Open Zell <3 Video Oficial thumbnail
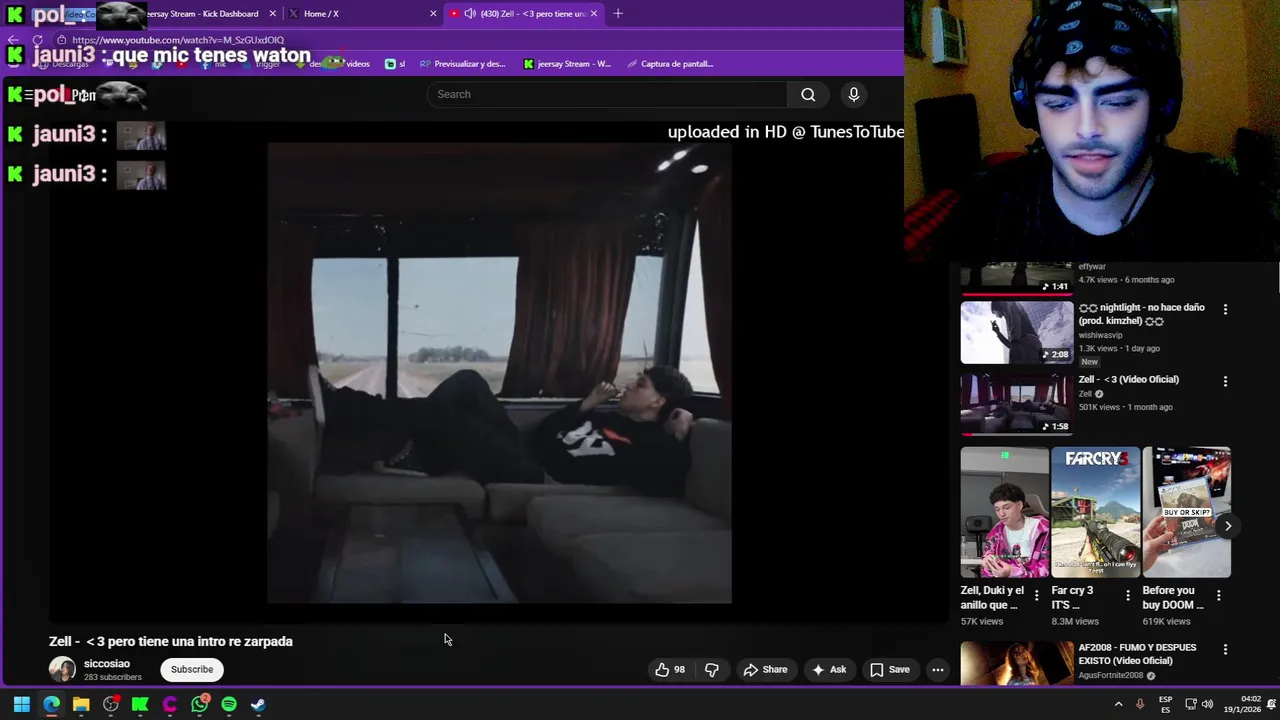 (1017, 404)
